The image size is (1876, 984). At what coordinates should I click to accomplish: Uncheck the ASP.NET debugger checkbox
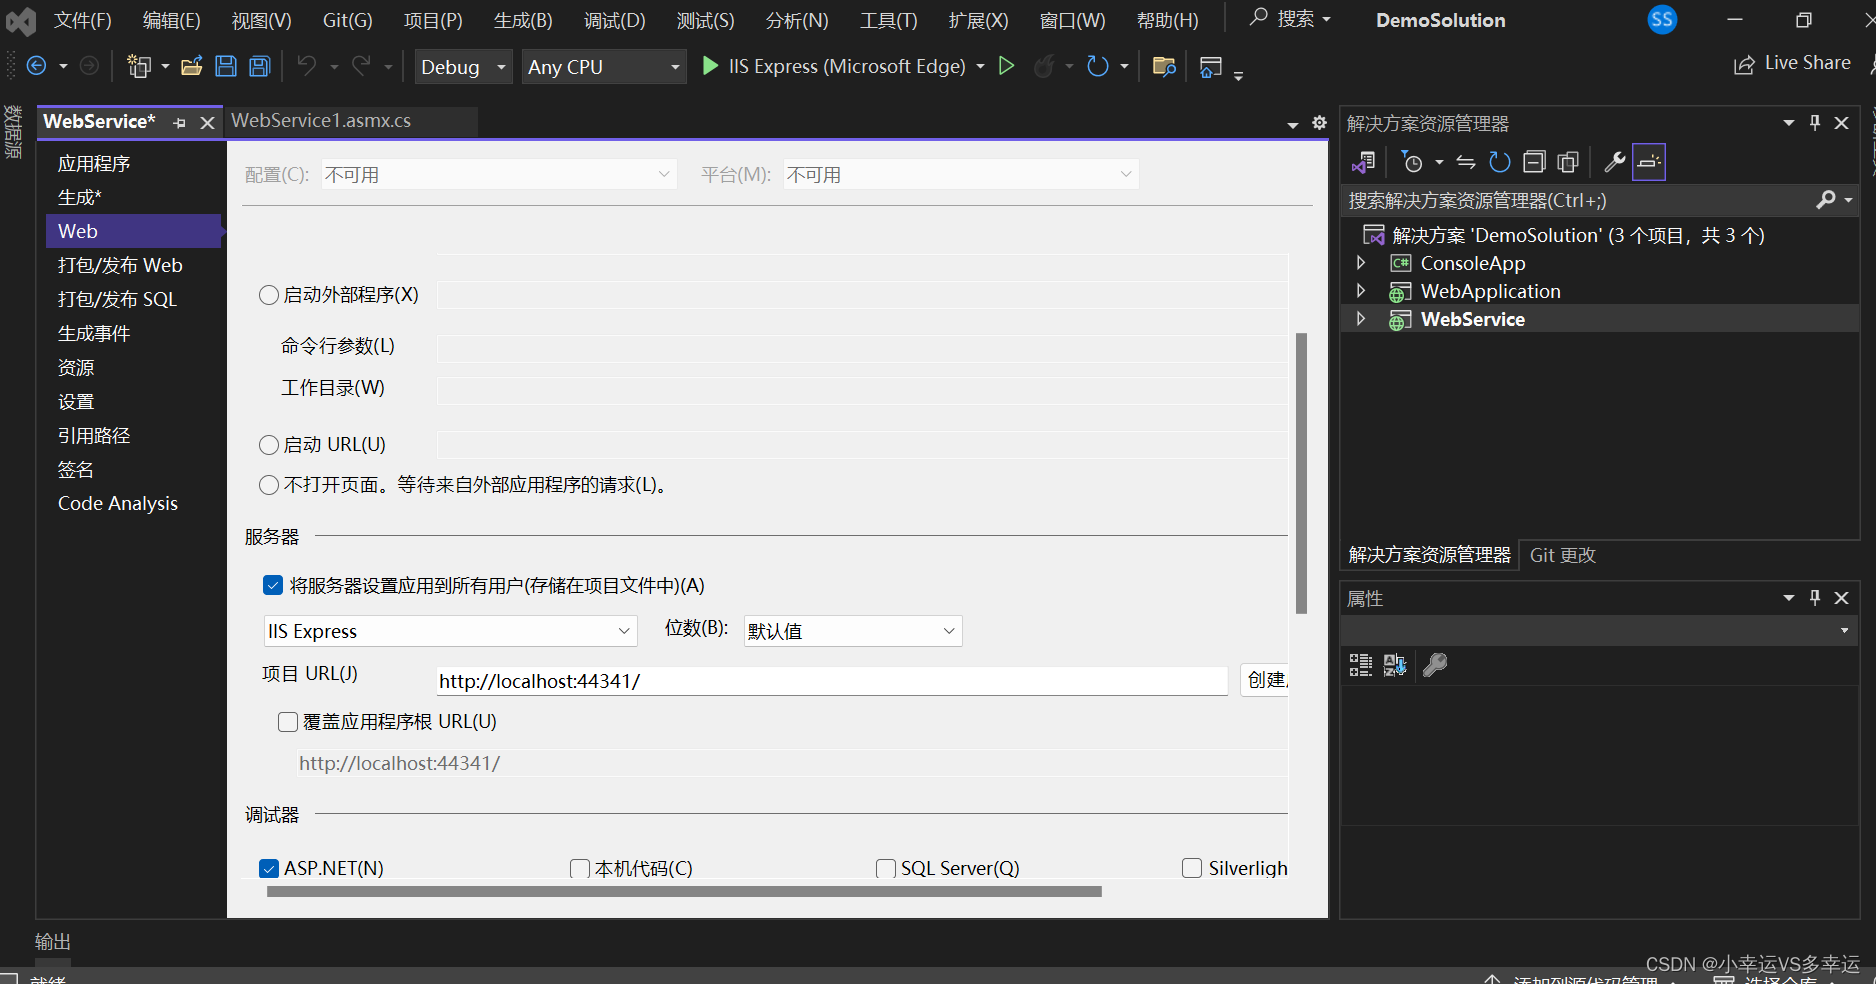(x=269, y=868)
